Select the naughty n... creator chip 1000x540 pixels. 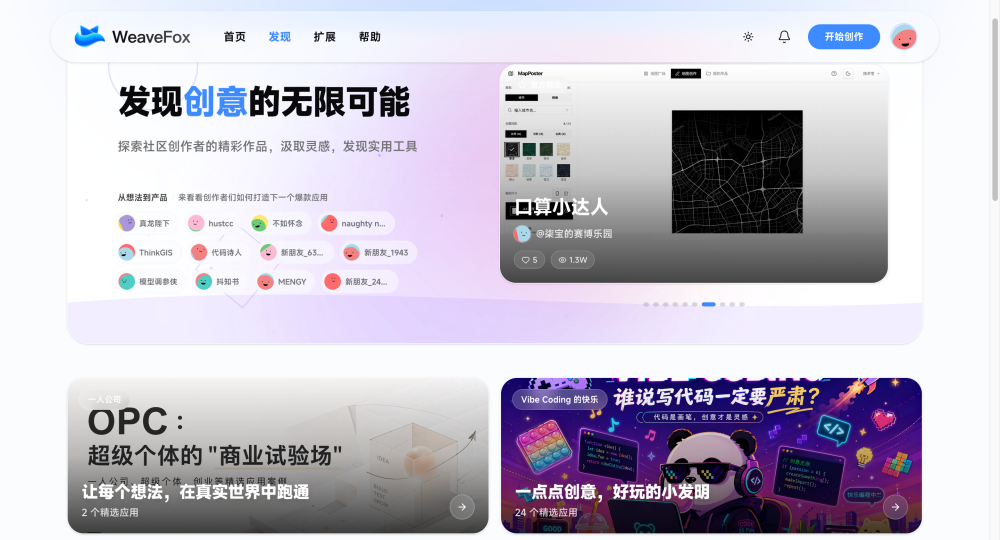pos(356,223)
